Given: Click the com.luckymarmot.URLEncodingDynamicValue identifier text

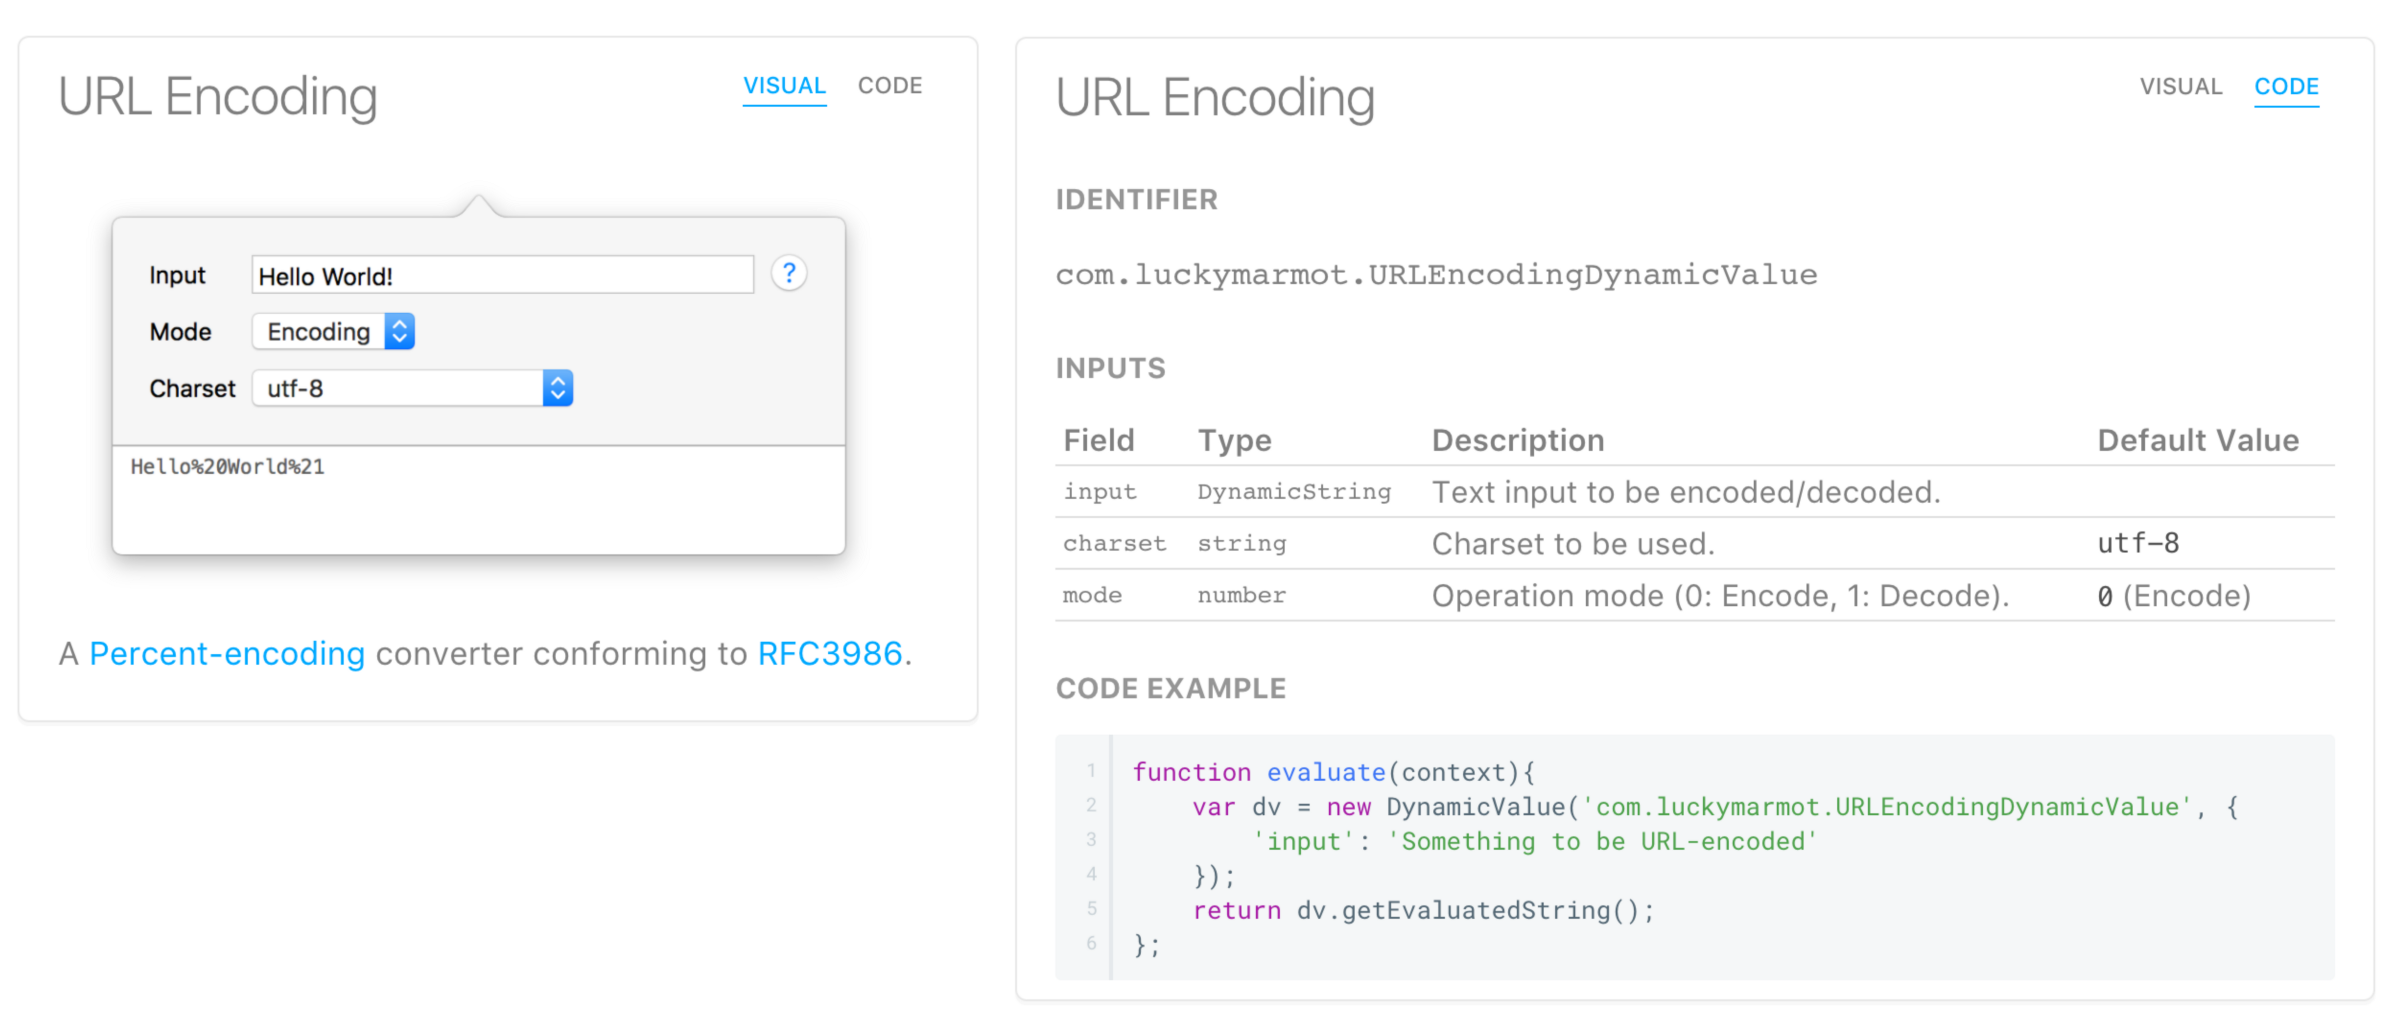Looking at the screenshot, I should tap(1436, 275).
